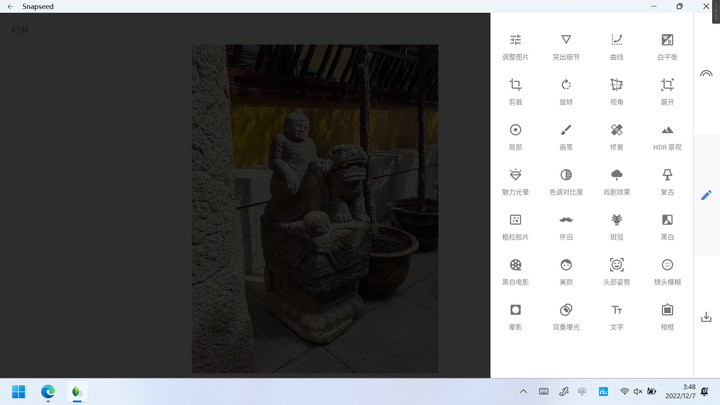Select the White Balance (白平衡) tool
Image resolution: width=720 pixels, height=405 pixels.
[667, 46]
